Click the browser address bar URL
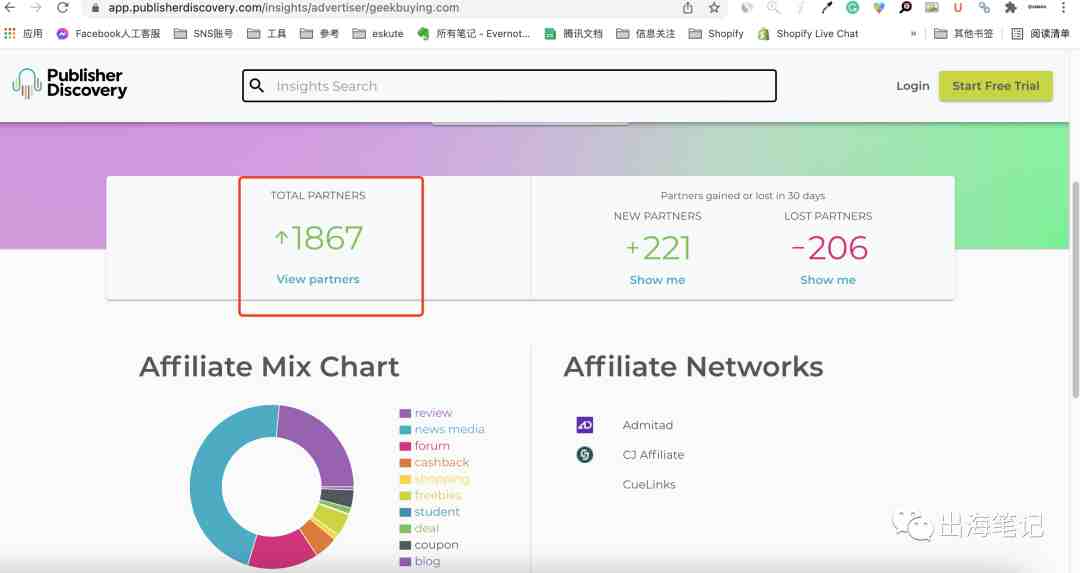1080x573 pixels. (x=284, y=8)
